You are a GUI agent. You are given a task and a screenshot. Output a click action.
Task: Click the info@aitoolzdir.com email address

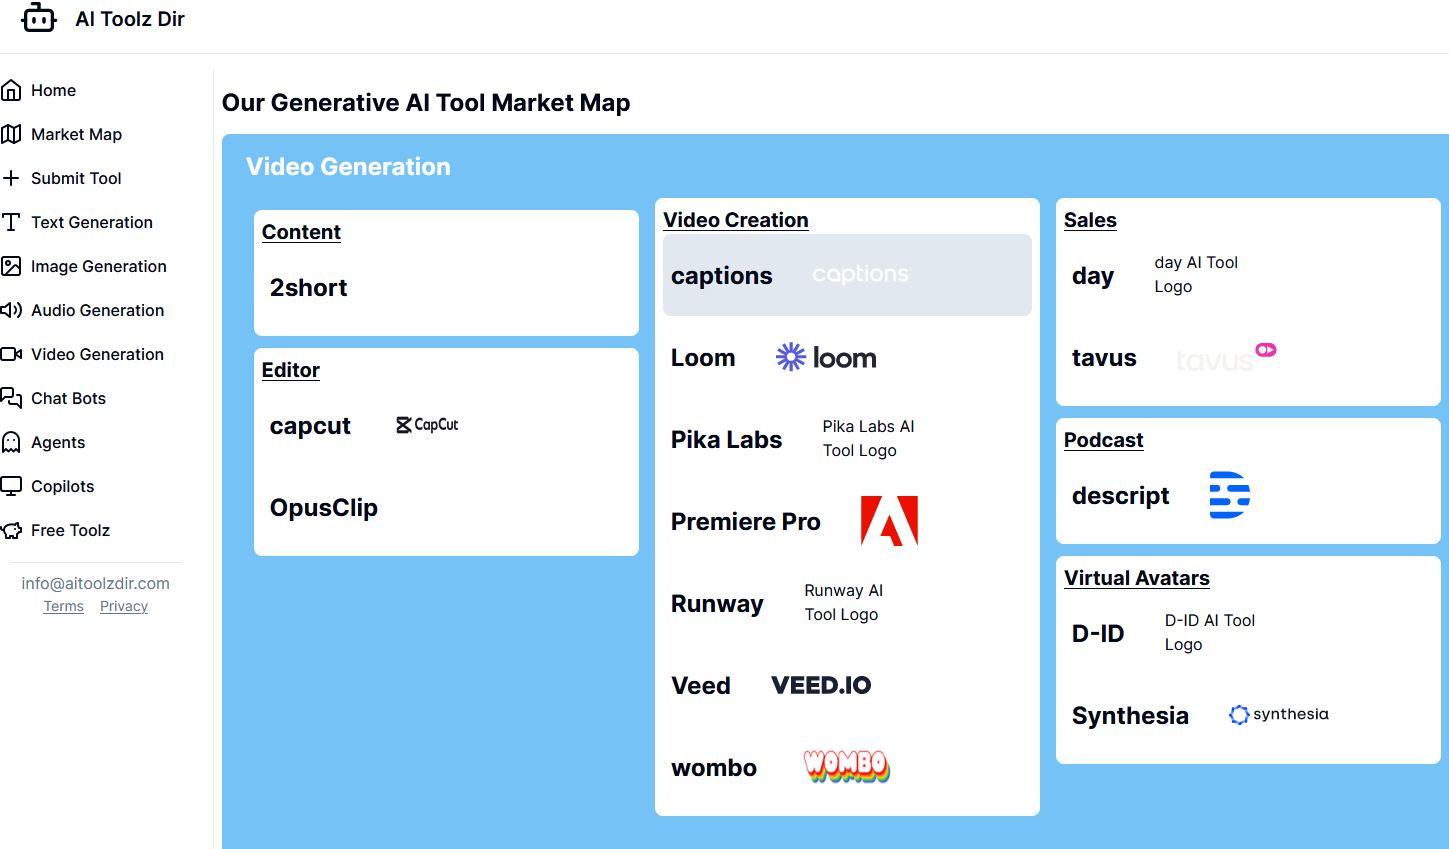(x=96, y=583)
